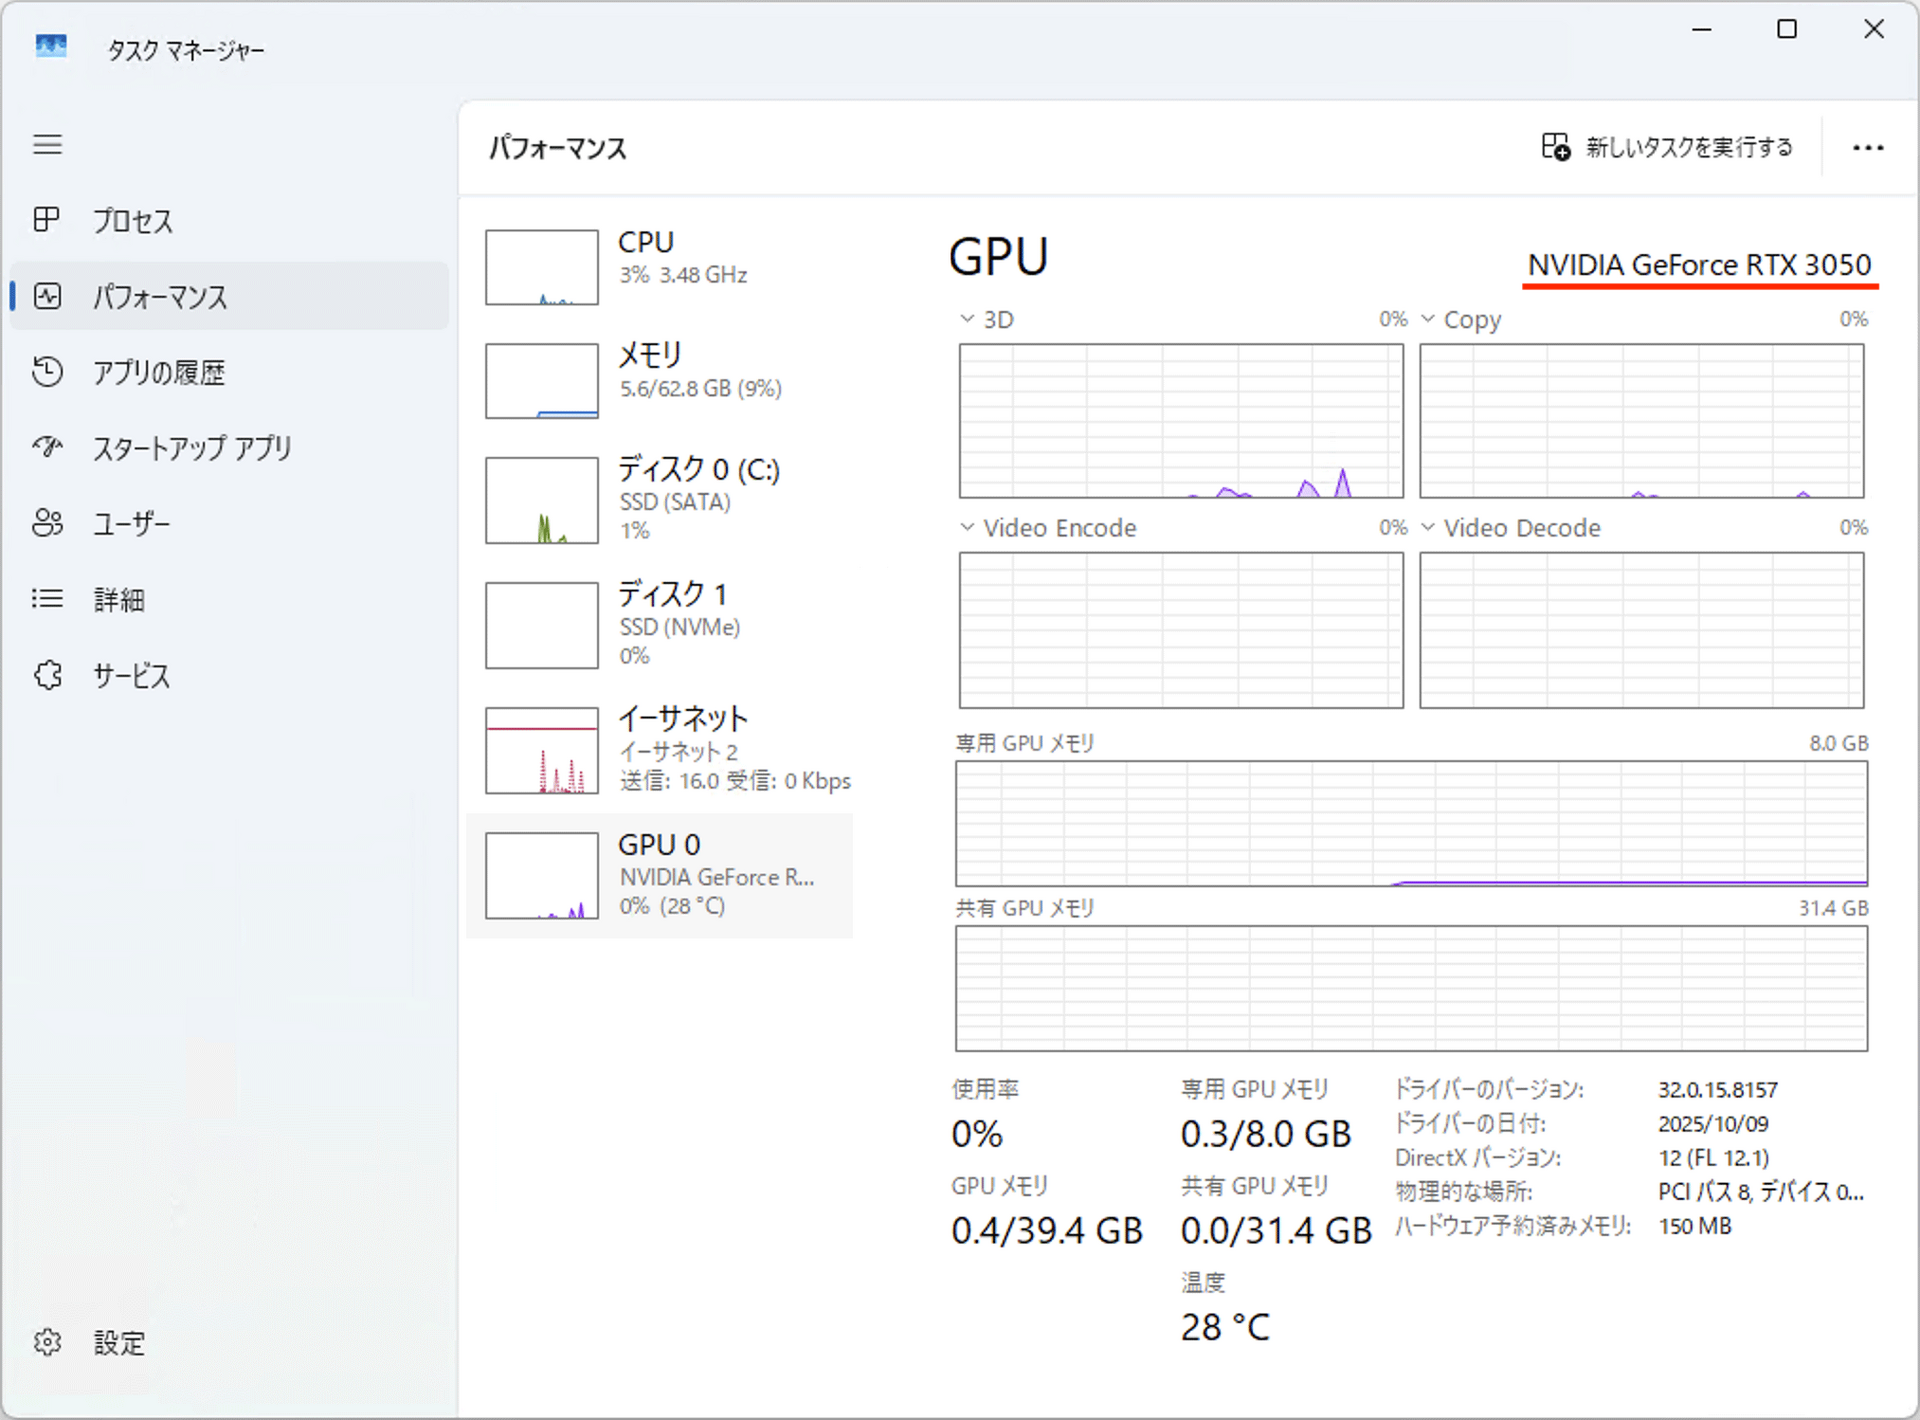Open 設定 settings gear icon
Screen dimensions: 1920x1420
pyautogui.click(x=47, y=1342)
